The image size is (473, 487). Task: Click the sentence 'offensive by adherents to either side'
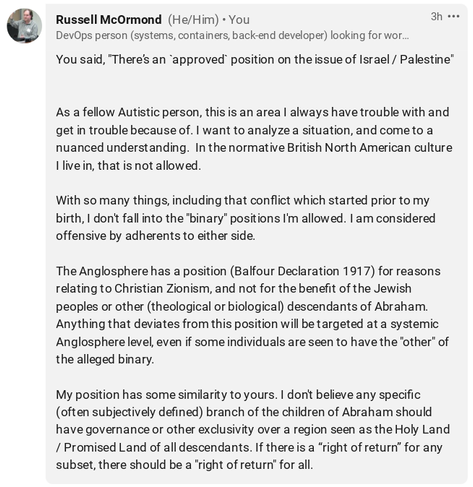pos(155,236)
